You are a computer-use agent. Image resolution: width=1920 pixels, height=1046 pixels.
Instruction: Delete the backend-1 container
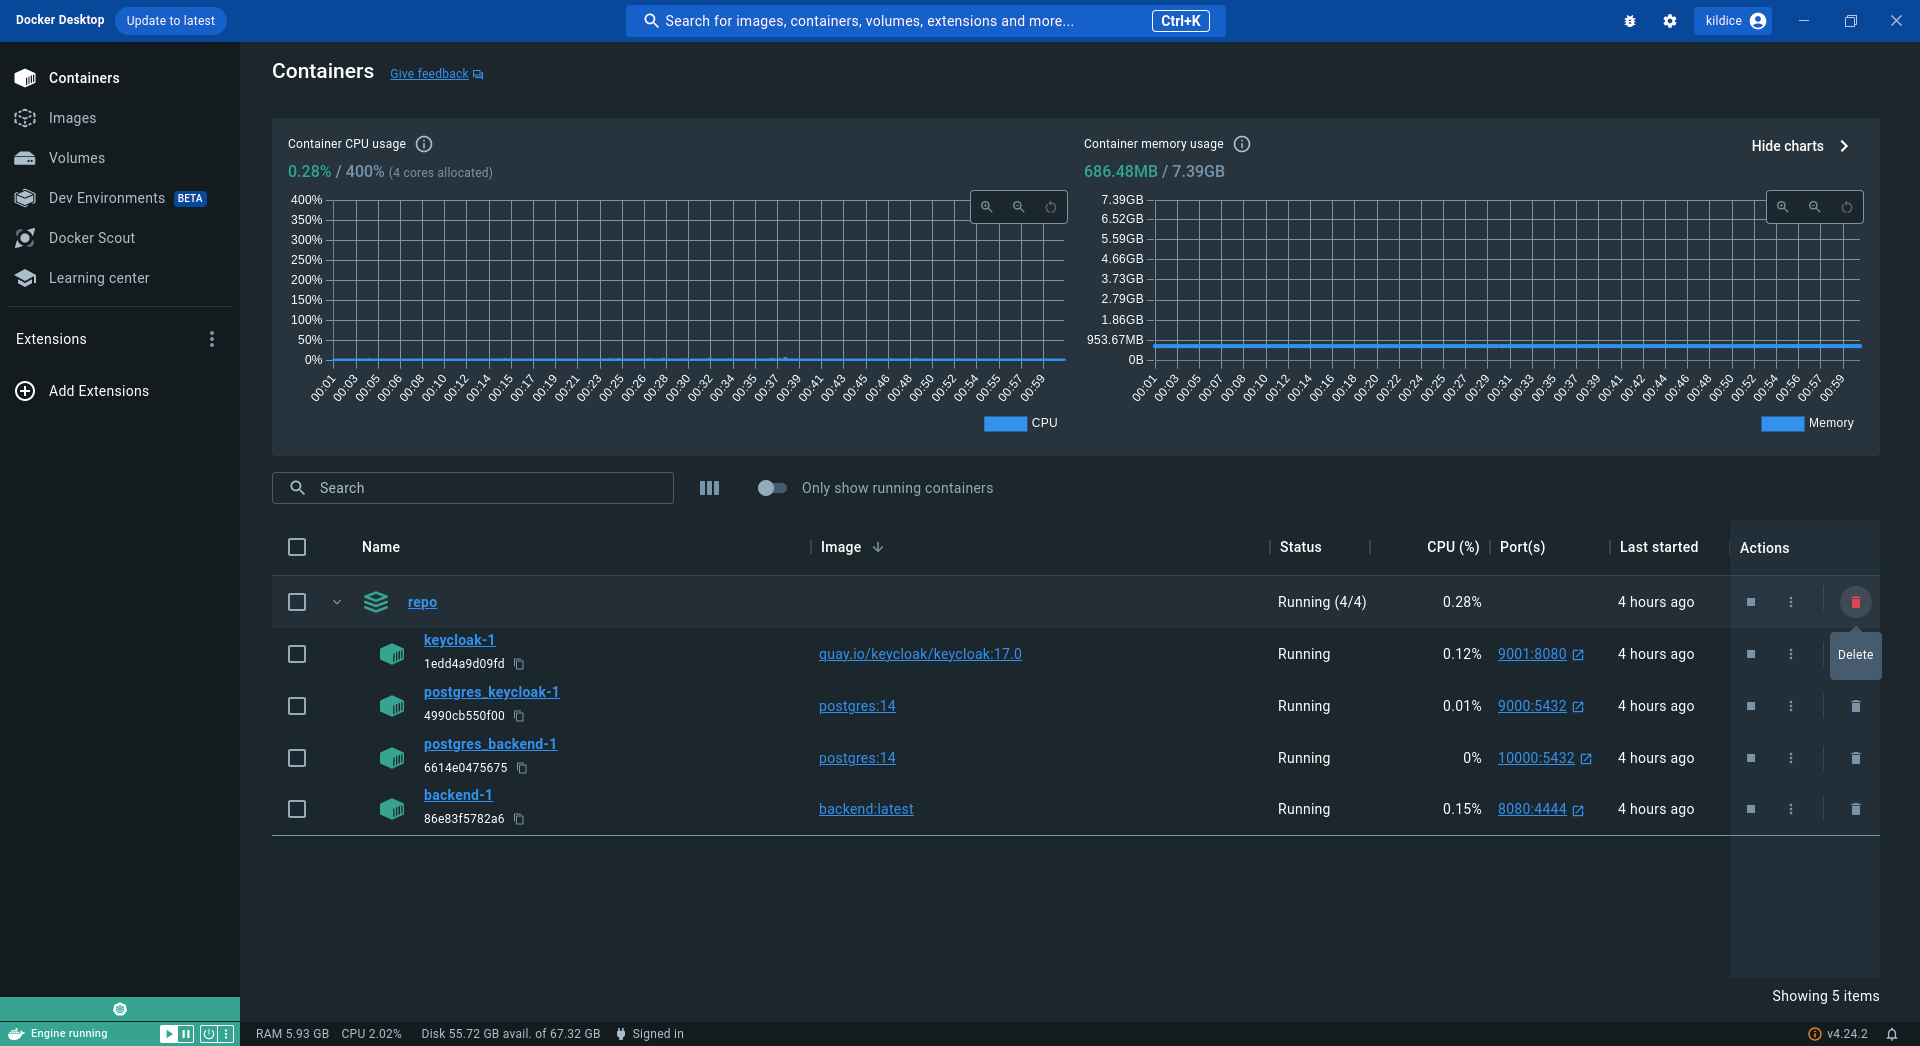(x=1856, y=809)
